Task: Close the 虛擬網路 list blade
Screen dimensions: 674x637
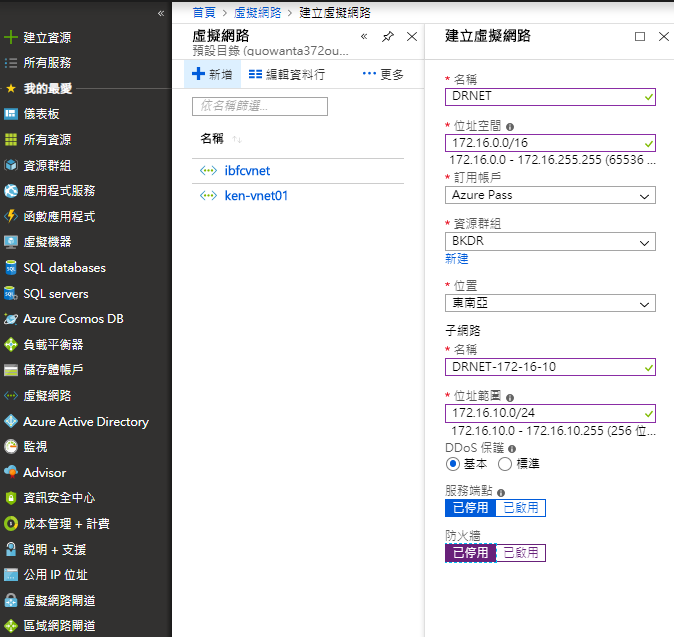Action: [x=412, y=37]
